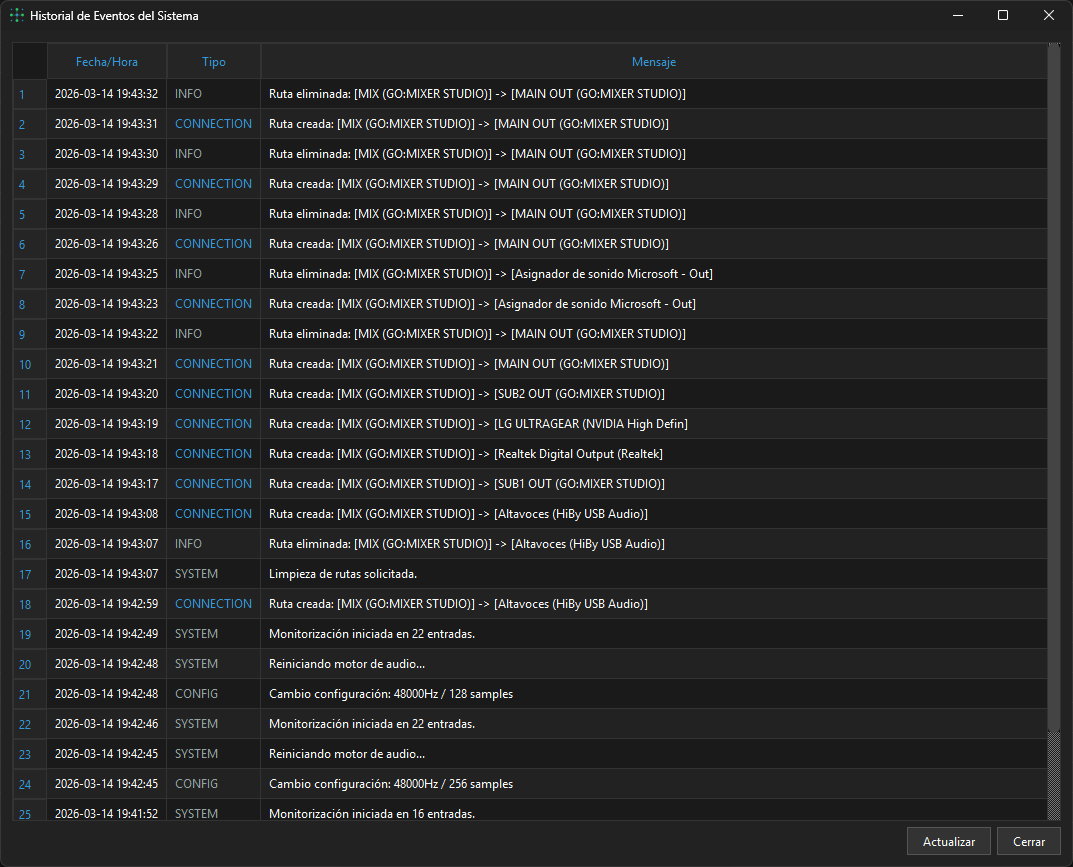
Task: Select row header number 7
Action: [29, 274]
